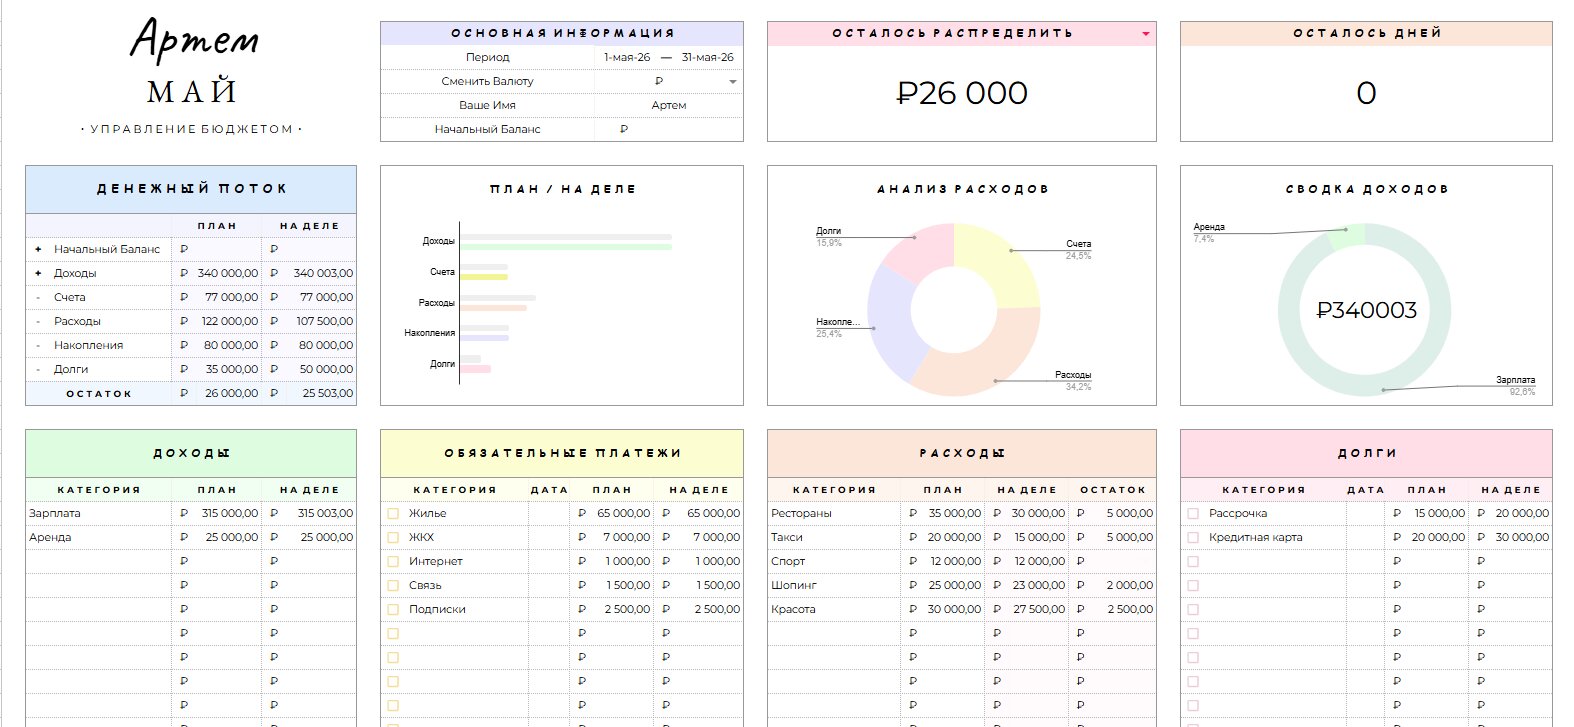Click the Доходы section header
Screen dimensions: 1574x727
click(191, 453)
